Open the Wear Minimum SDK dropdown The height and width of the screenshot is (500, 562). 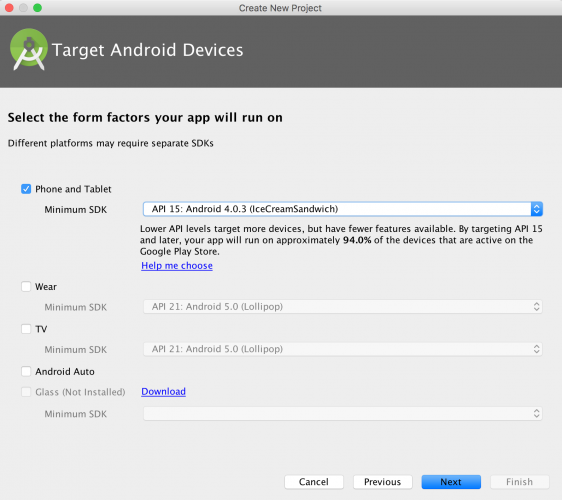click(x=343, y=307)
